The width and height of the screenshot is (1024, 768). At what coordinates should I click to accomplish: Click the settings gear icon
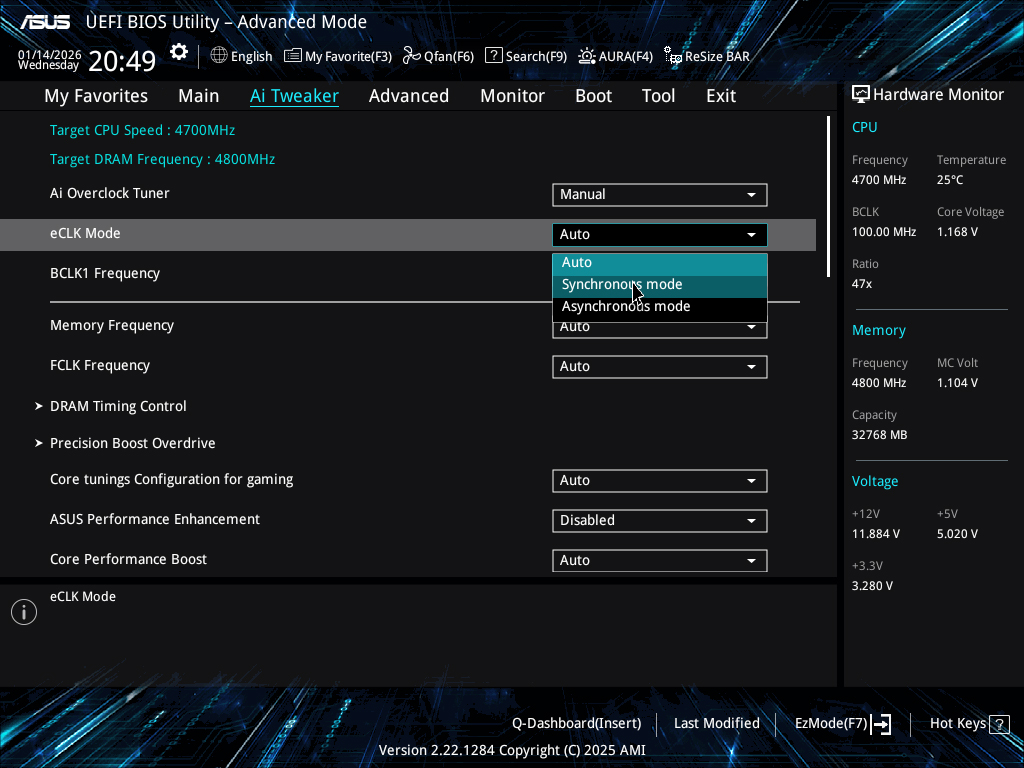pyautogui.click(x=179, y=53)
